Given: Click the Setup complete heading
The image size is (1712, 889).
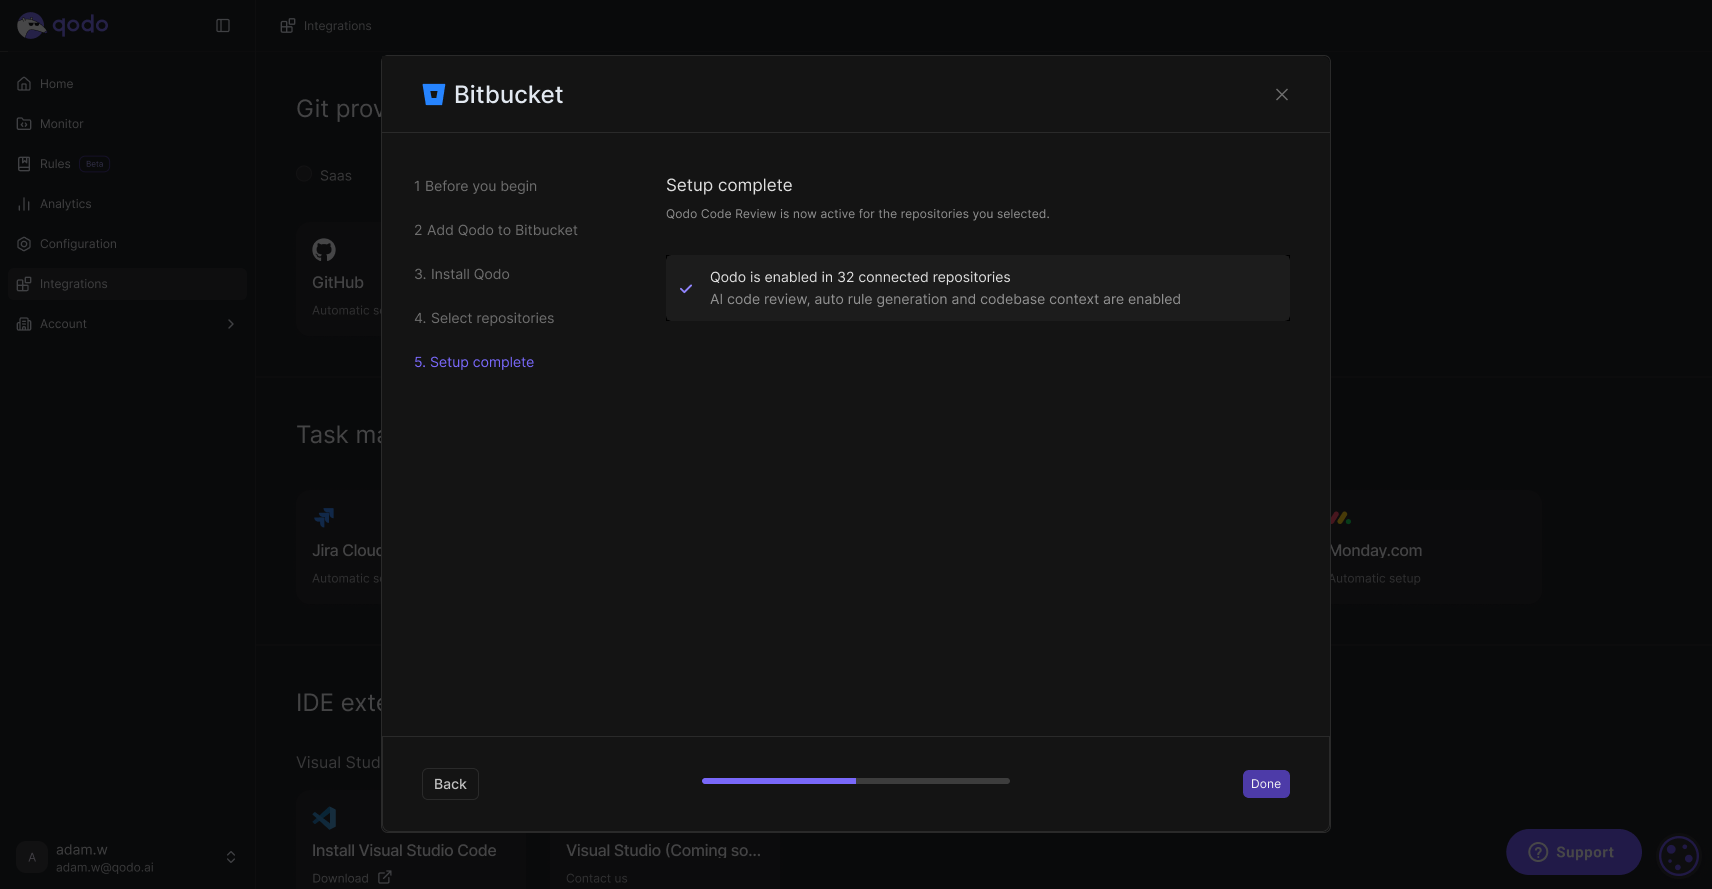Looking at the screenshot, I should 729,185.
